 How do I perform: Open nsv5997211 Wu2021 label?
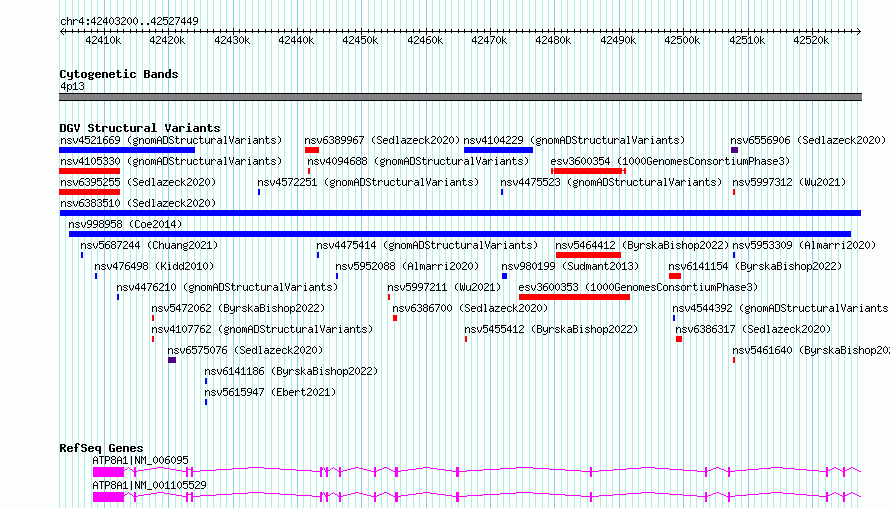tap(444, 287)
